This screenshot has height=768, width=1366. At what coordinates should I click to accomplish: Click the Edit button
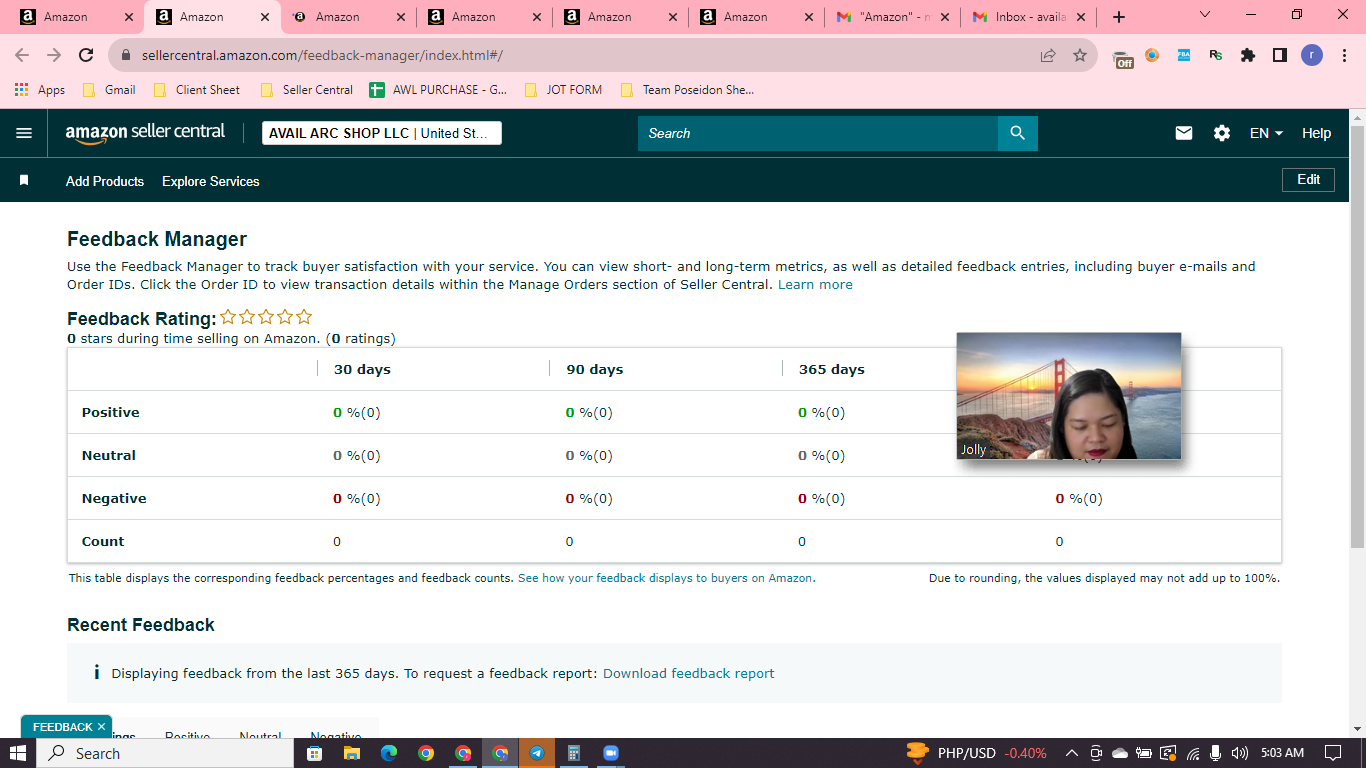(x=1309, y=180)
